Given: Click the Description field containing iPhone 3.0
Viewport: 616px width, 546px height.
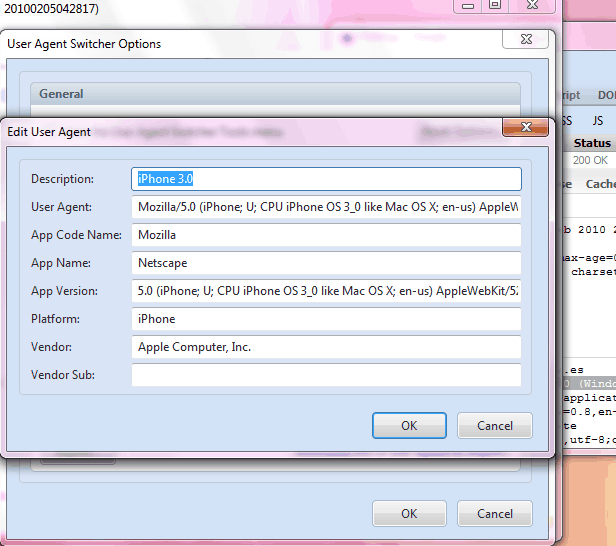Looking at the screenshot, I should pyautogui.click(x=326, y=179).
